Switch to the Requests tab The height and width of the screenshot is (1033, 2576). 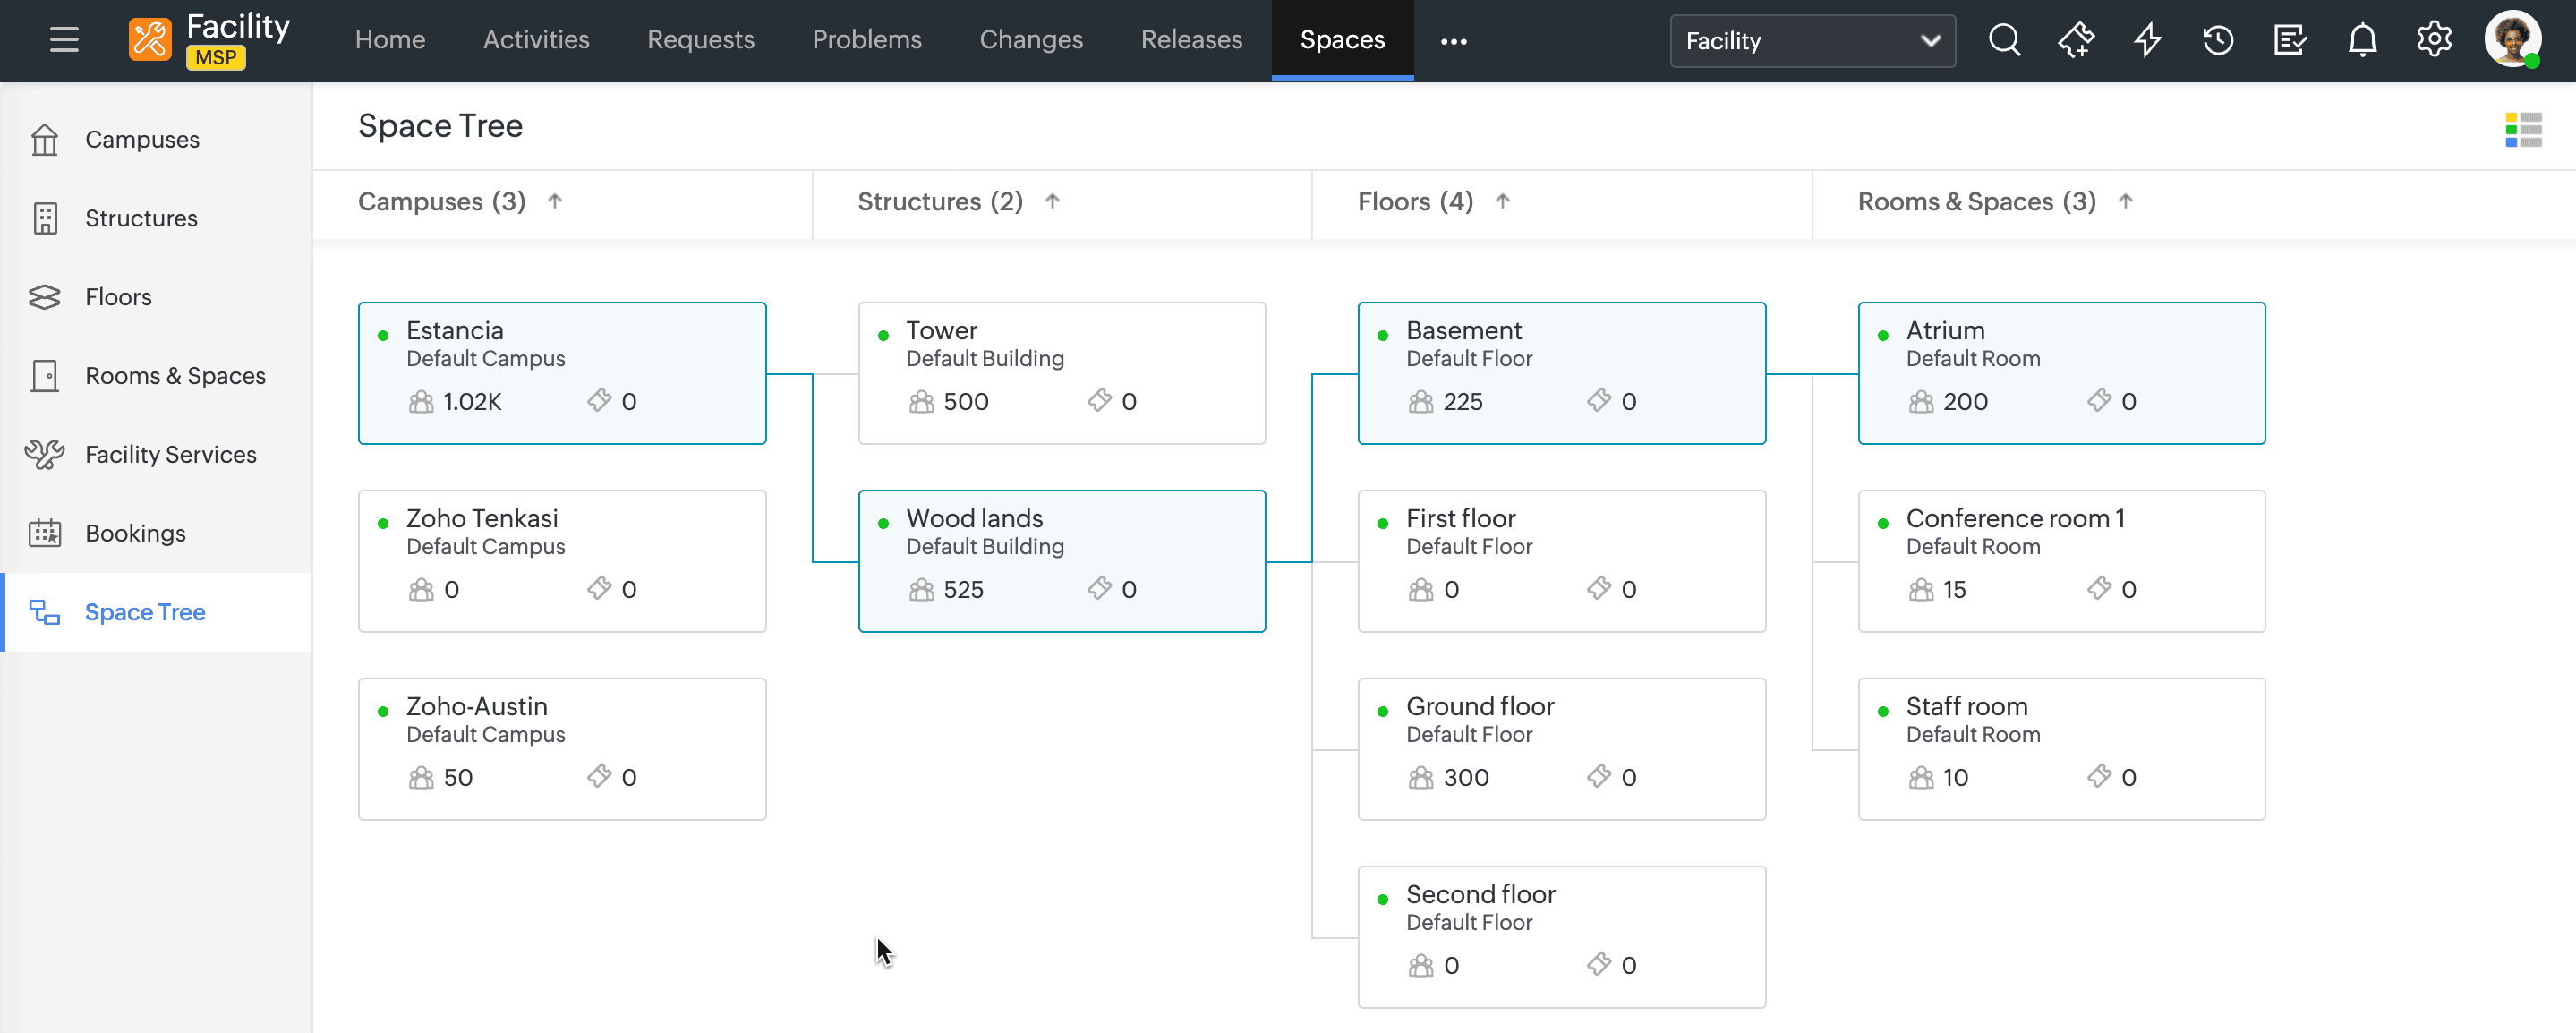pyautogui.click(x=700, y=40)
